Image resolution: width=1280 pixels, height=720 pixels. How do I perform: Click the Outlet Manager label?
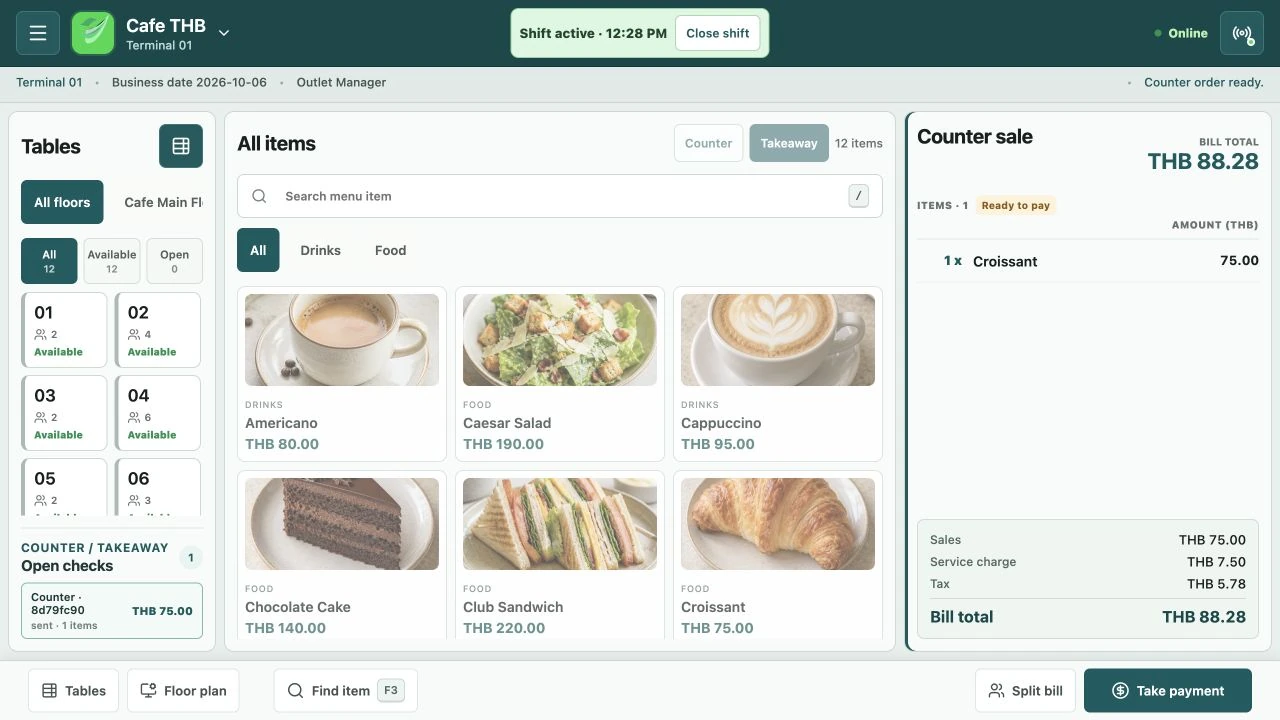[x=341, y=82]
